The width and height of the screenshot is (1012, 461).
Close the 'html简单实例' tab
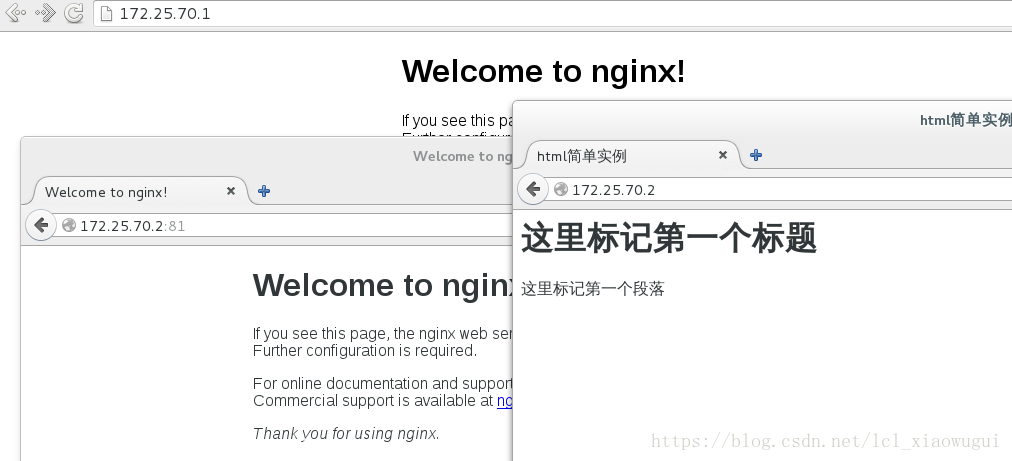point(723,155)
